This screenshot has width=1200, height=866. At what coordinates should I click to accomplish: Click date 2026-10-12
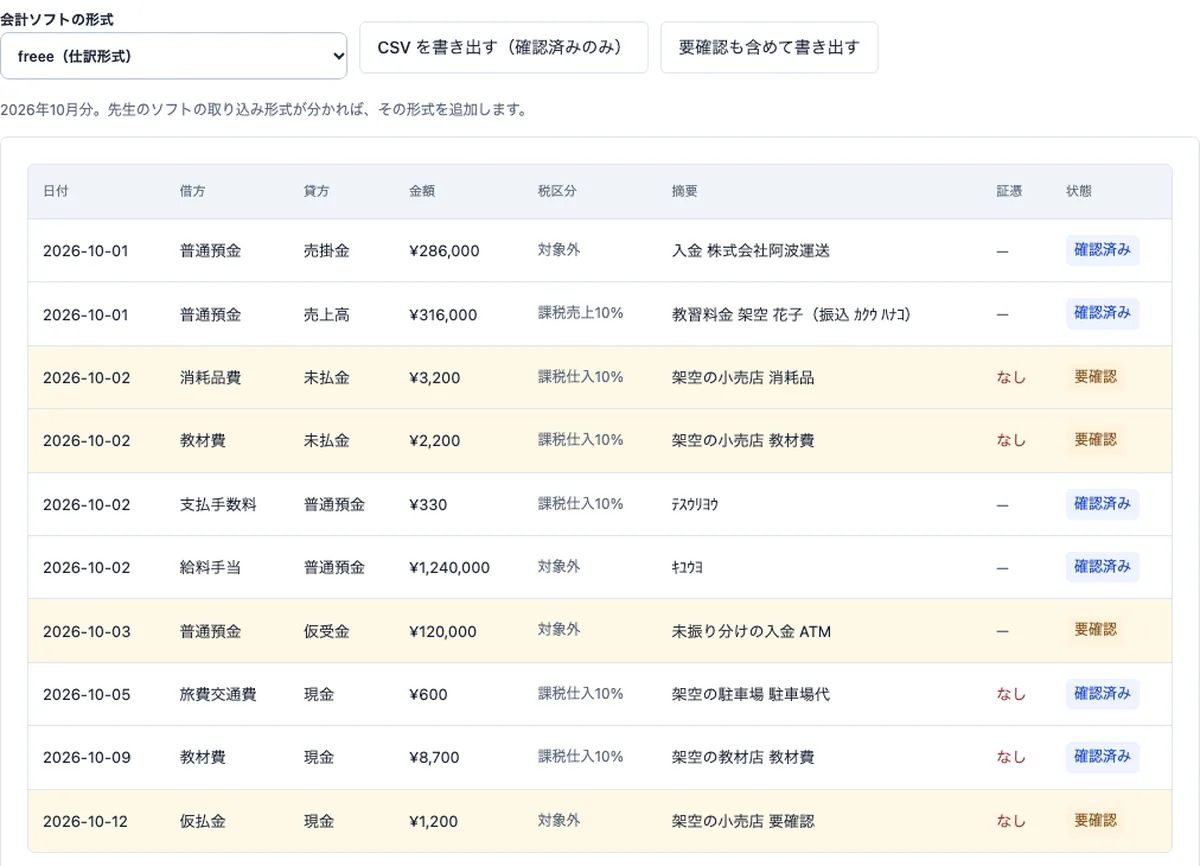(x=86, y=822)
